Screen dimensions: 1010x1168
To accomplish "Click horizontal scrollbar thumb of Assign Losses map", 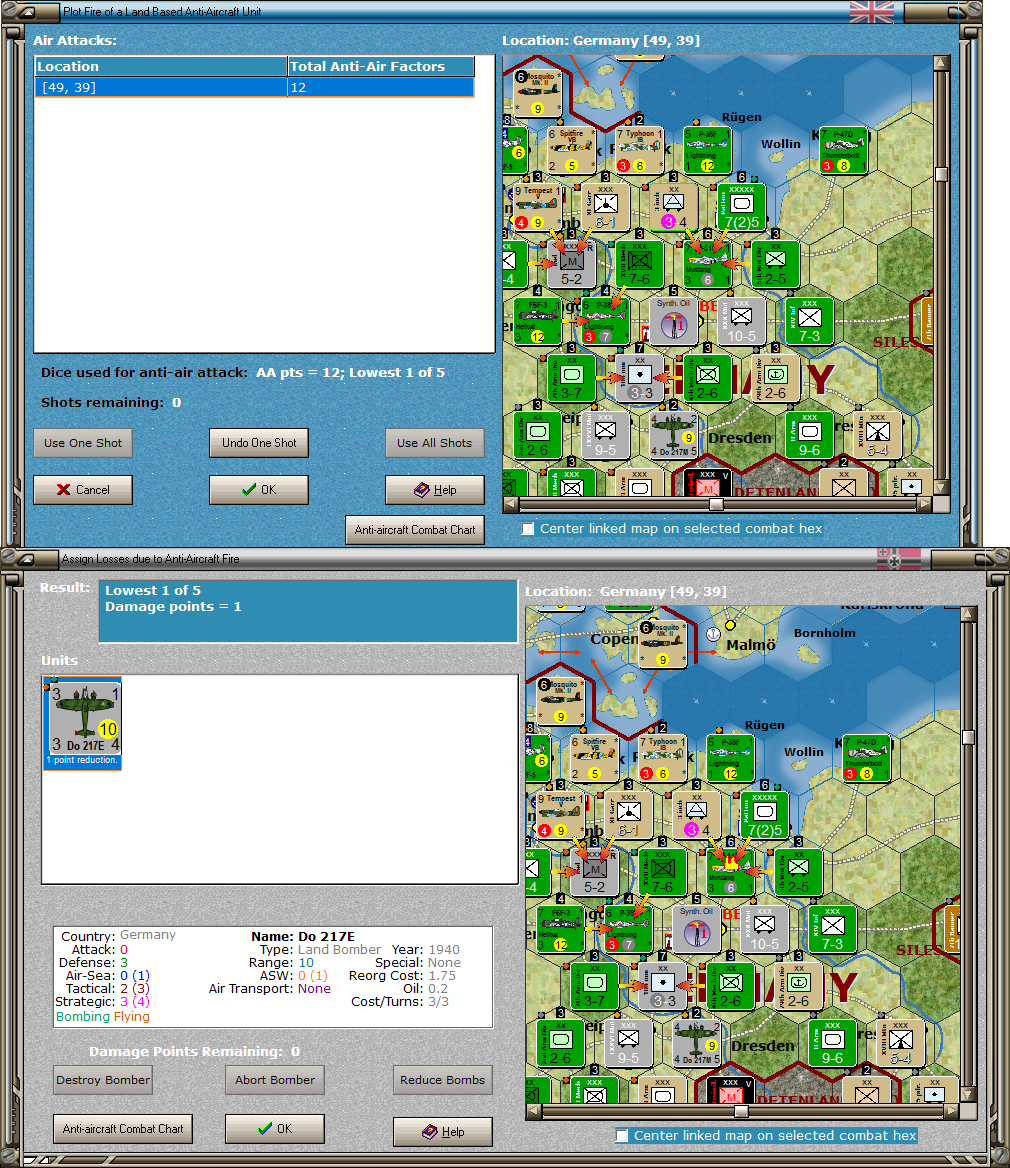I will click(x=741, y=1111).
